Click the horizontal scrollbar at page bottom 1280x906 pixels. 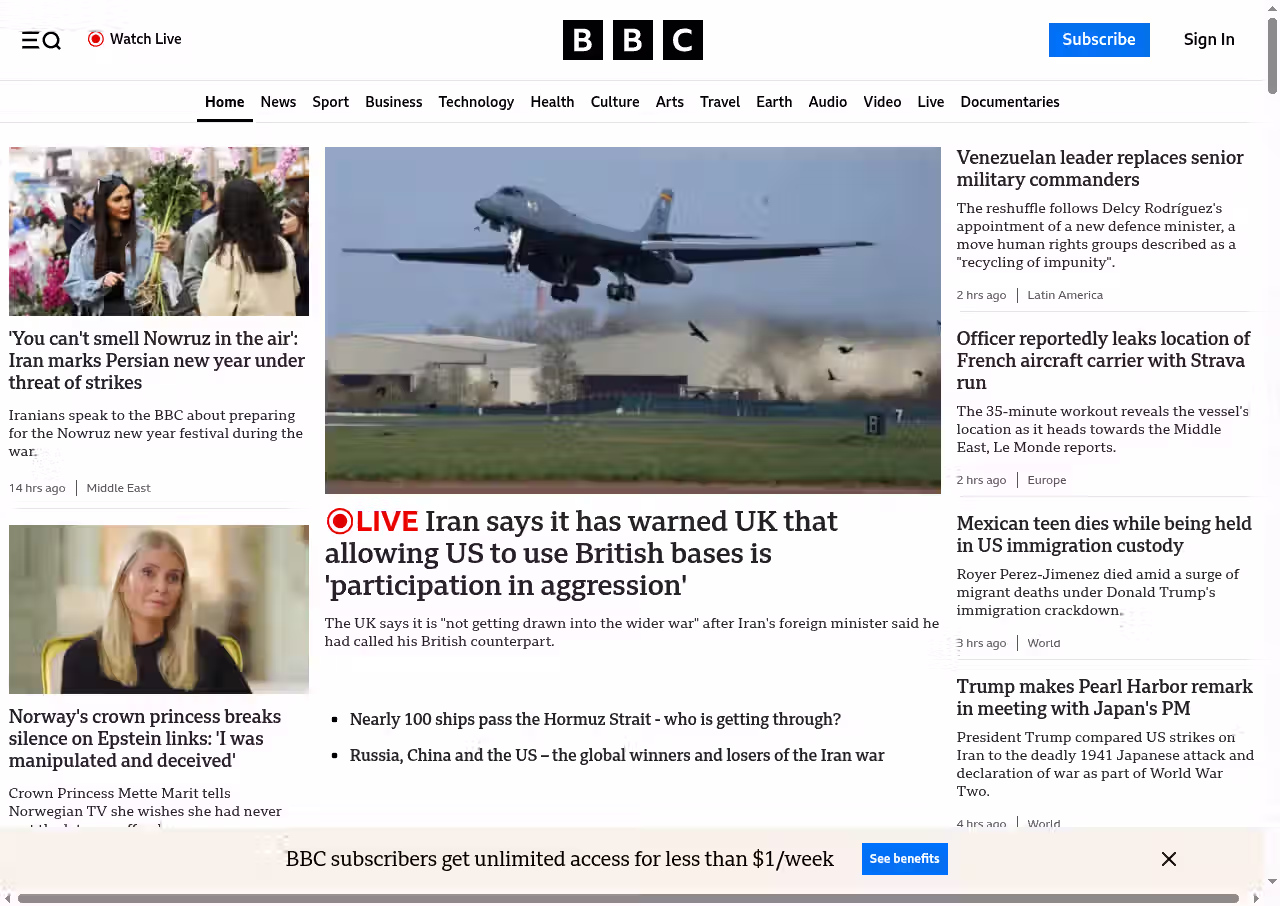point(628,898)
